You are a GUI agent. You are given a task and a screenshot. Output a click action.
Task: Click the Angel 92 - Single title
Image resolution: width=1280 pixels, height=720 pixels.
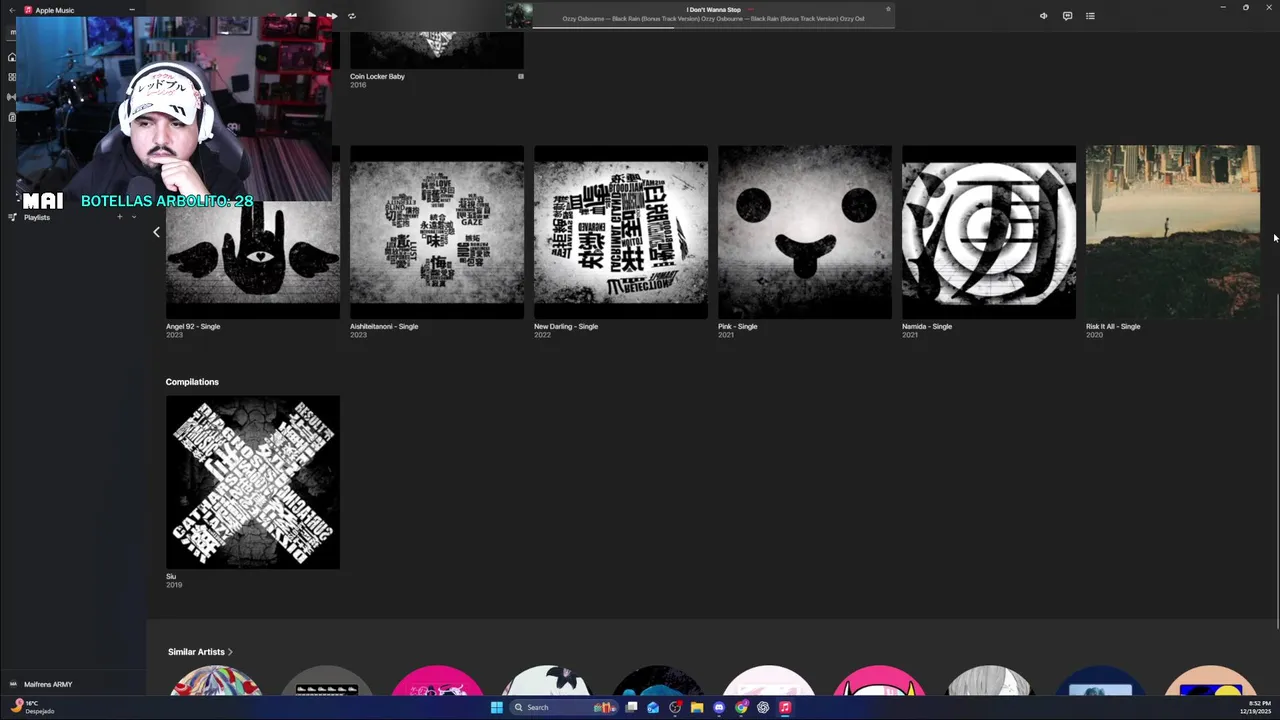tap(193, 326)
